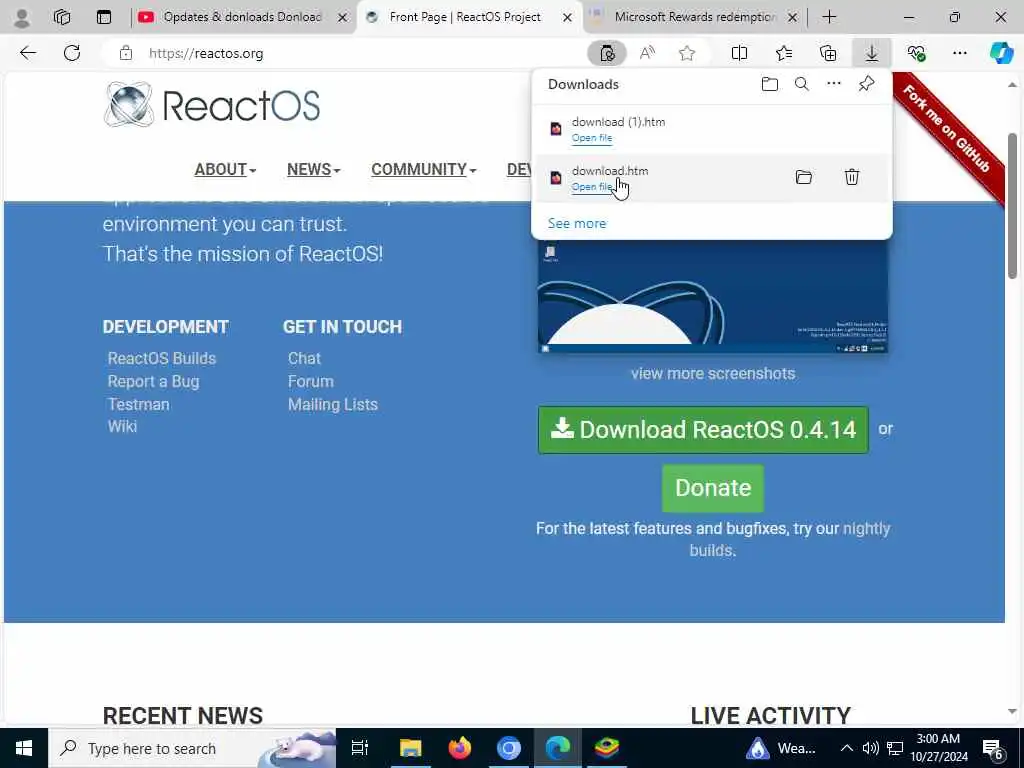
Task: Open a new browser tab
Action: point(829,18)
